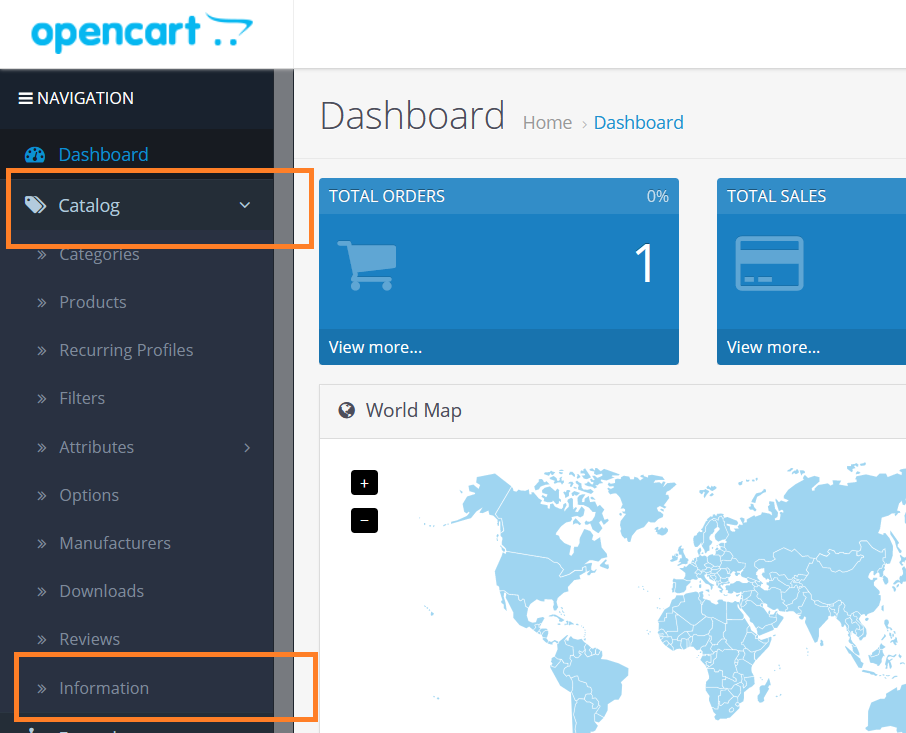Screen dimensions: 906x733
Task: Collapse the Catalog menu chevron
Action: [245, 205]
